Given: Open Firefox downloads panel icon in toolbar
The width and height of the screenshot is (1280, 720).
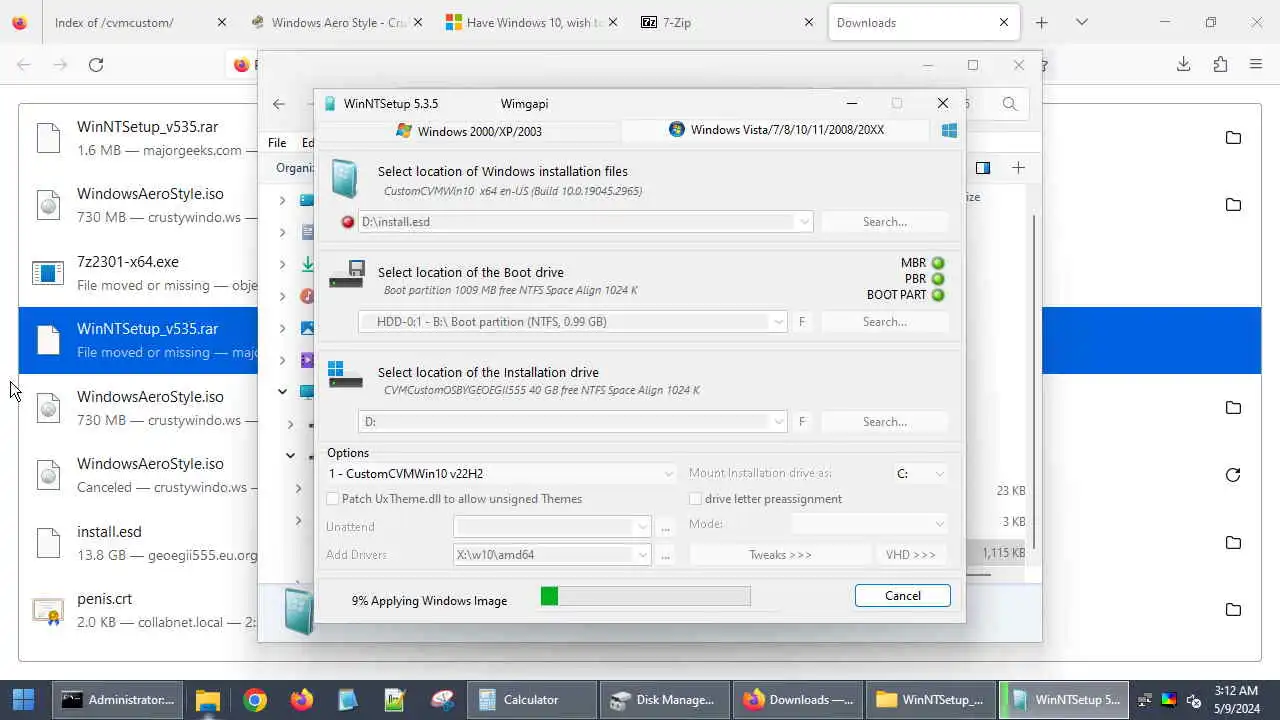Looking at the screenshot, I should pyautogui.click(x=1184, y=64).
